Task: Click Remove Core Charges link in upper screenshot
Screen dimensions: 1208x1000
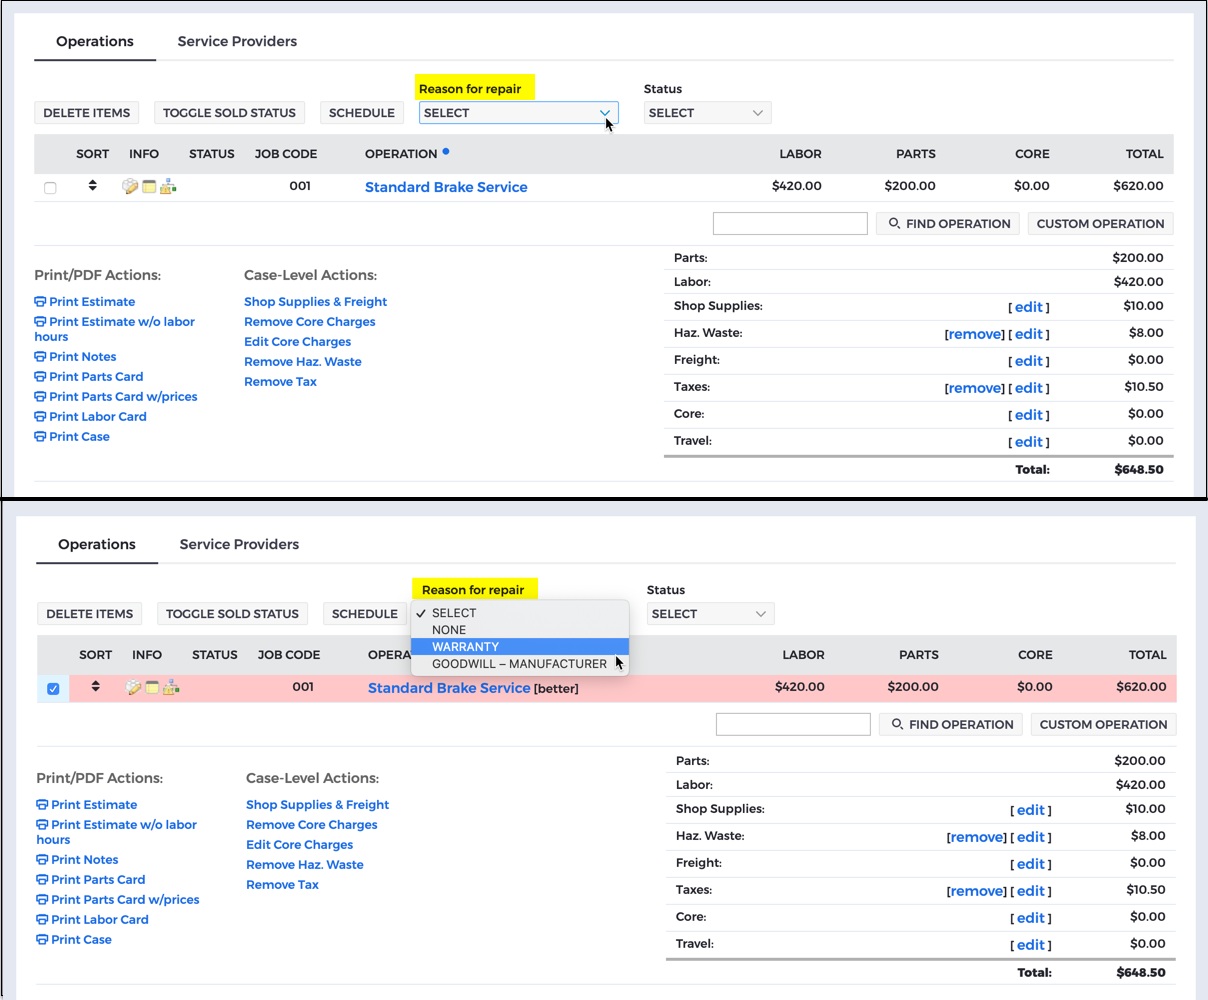Action: pos(310,322)
